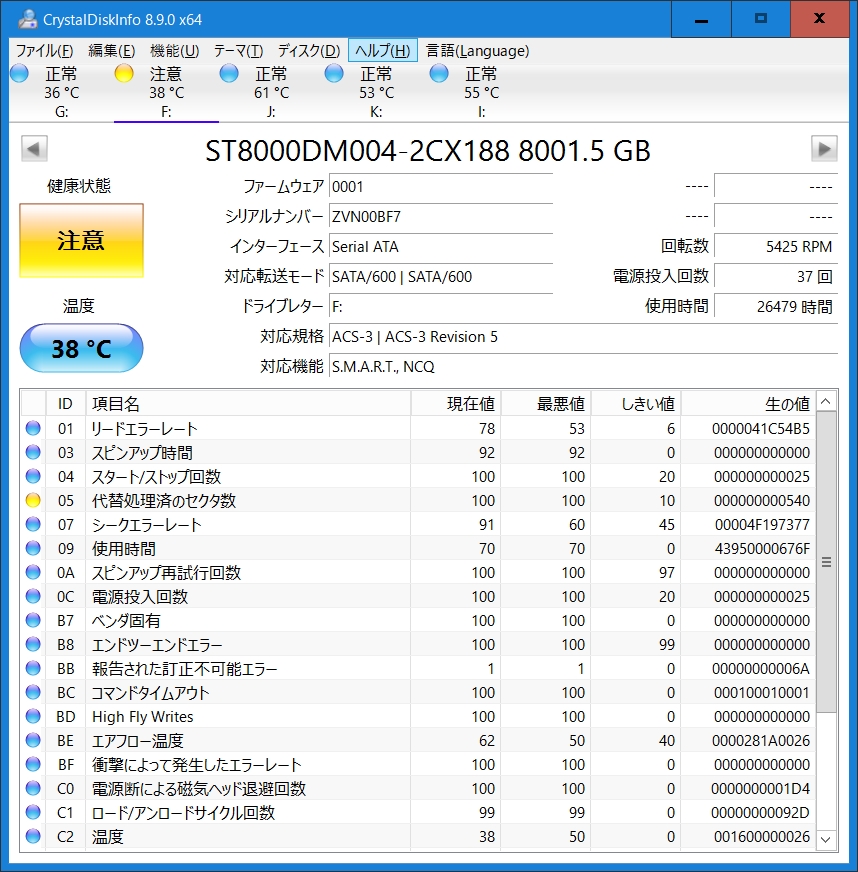The image size is (858, 872).
Task: Click the ACS-3 Revision 5 standard field
Action: pyautogui.click(x=583, y=337)
